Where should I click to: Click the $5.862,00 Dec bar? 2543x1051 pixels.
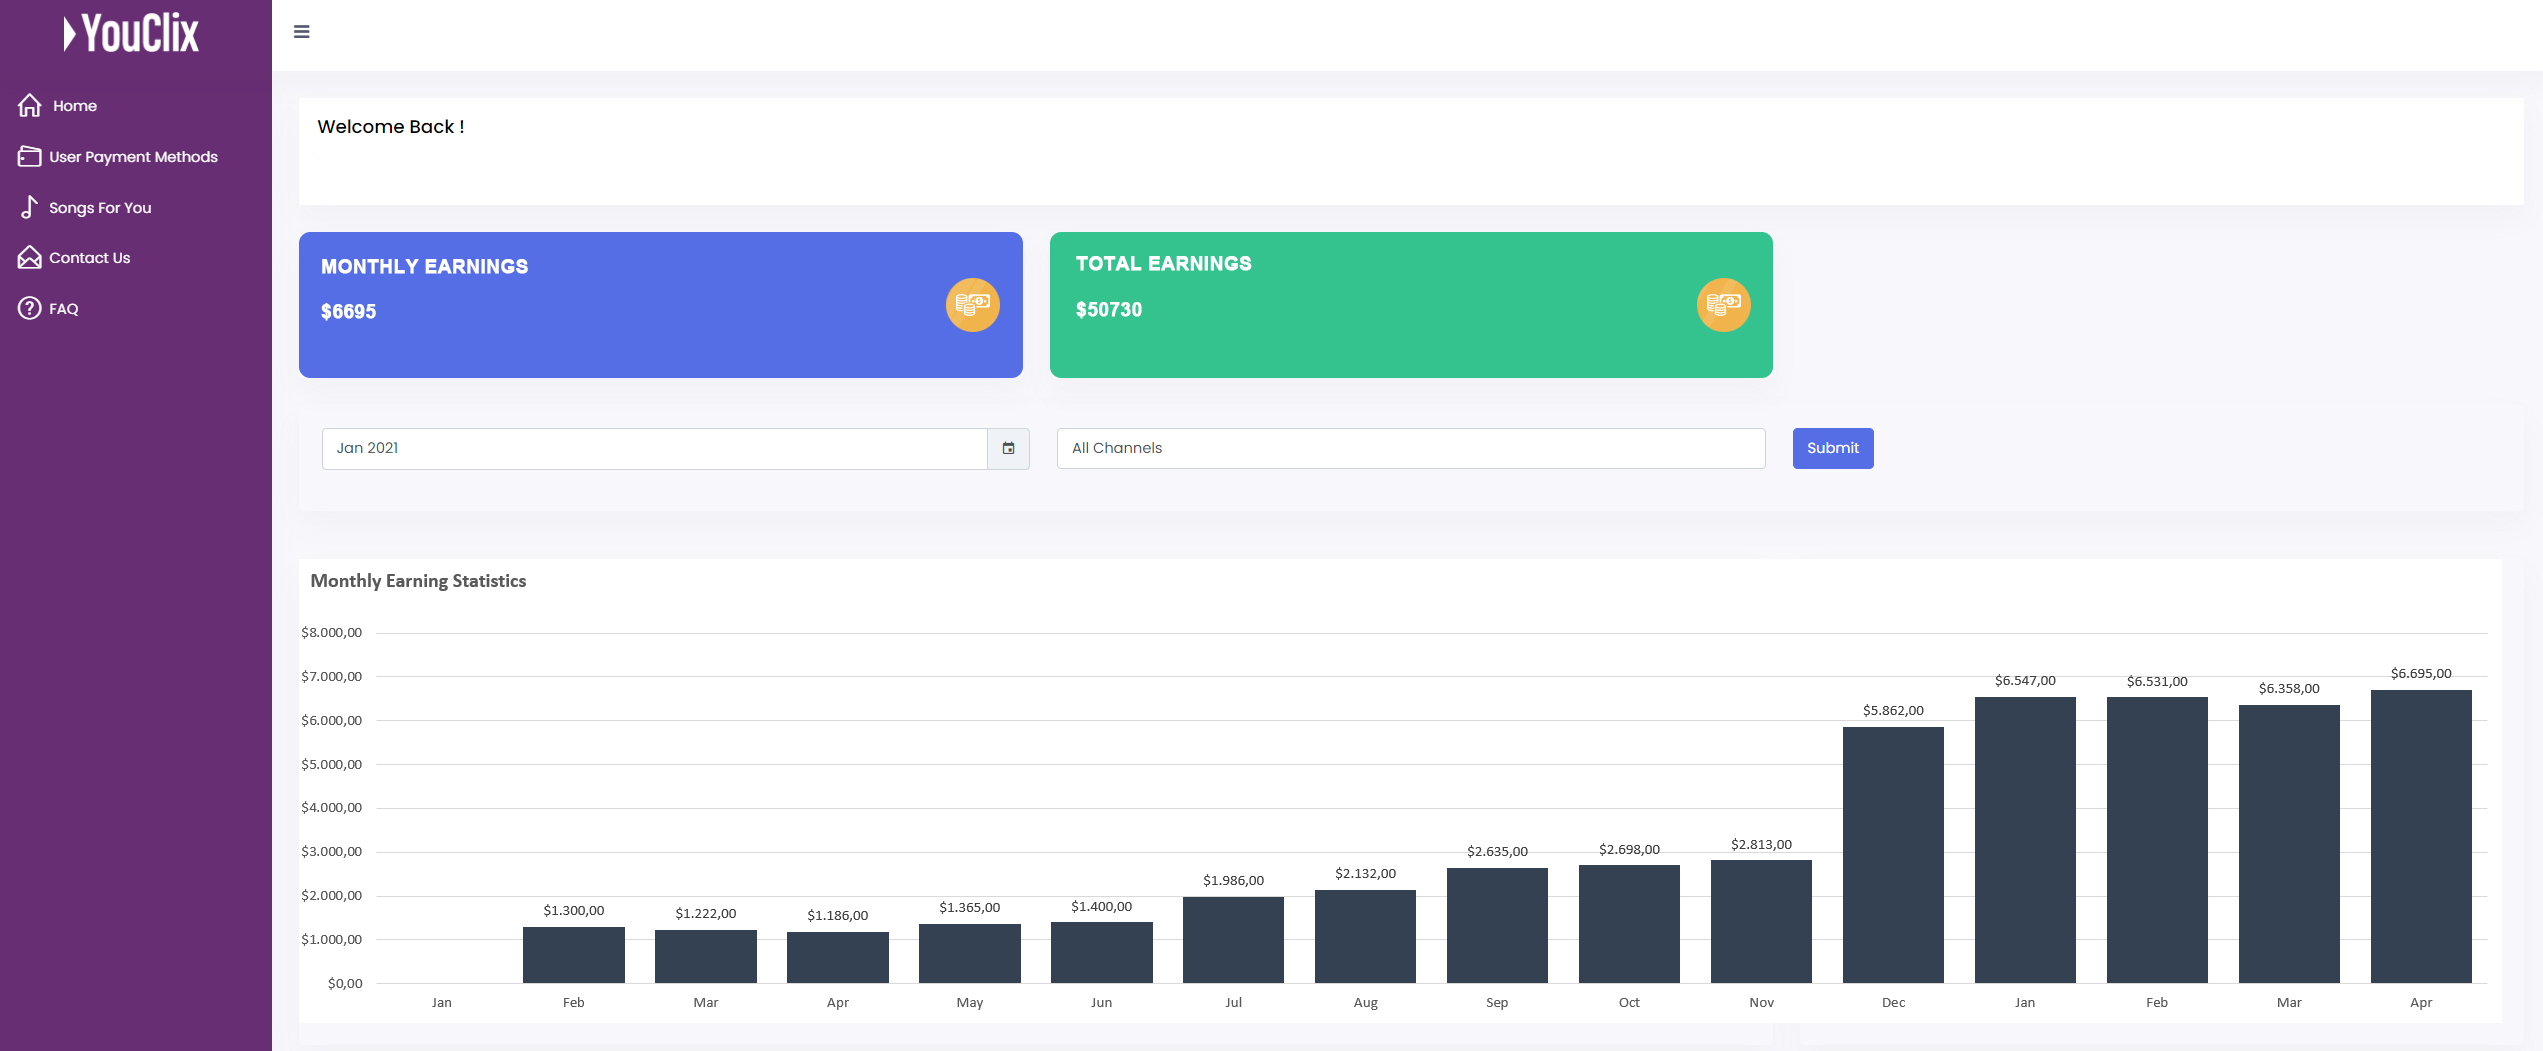coord(1893,855)
